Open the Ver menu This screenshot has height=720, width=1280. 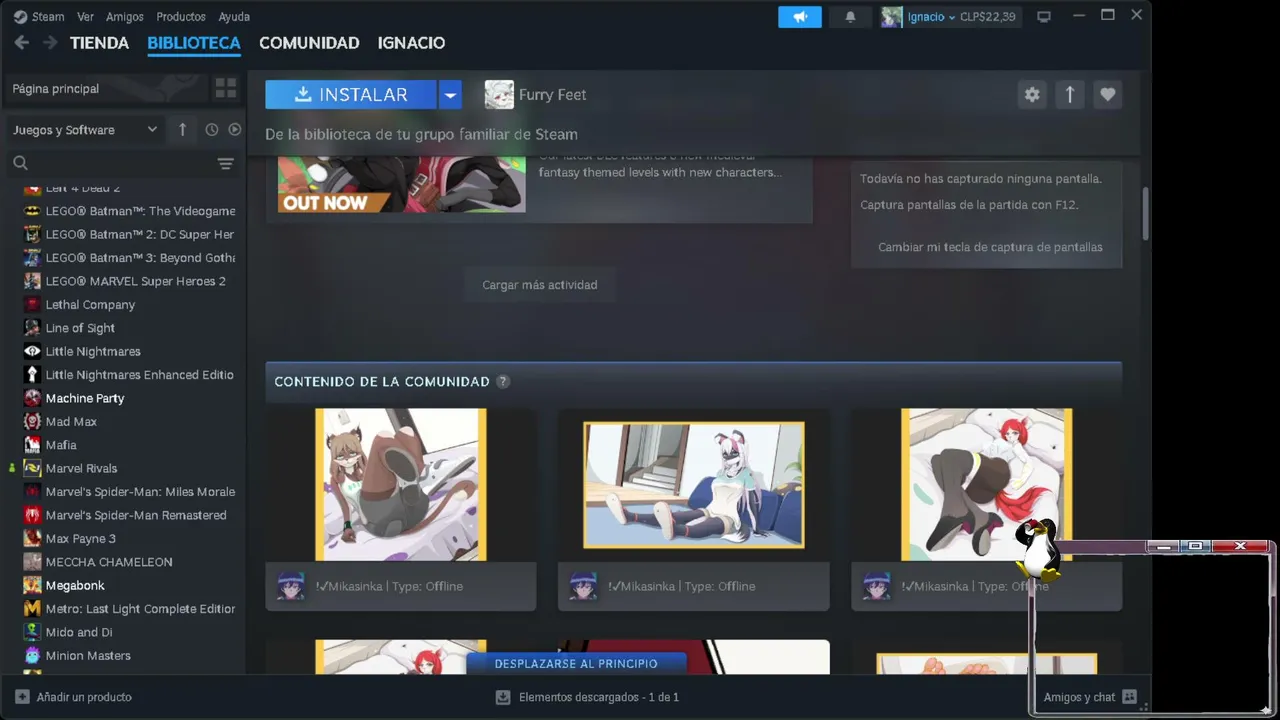pos(85,17)
